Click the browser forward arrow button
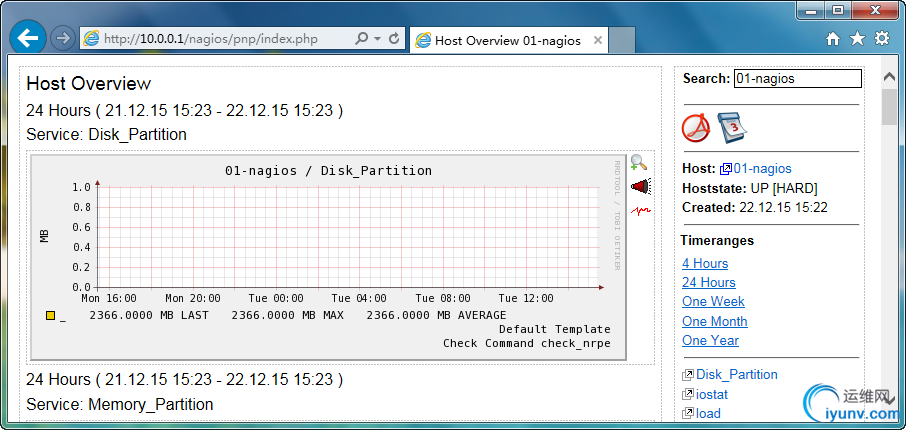The image size is (906, 430). tap(62, 39)
